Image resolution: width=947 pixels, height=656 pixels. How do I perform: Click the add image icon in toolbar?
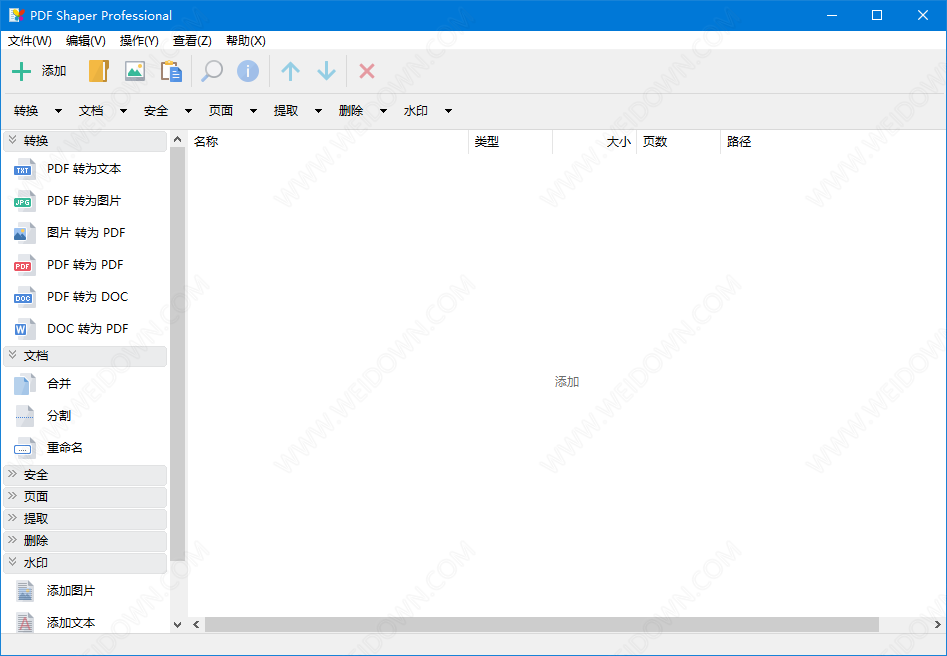click(135, 71)
